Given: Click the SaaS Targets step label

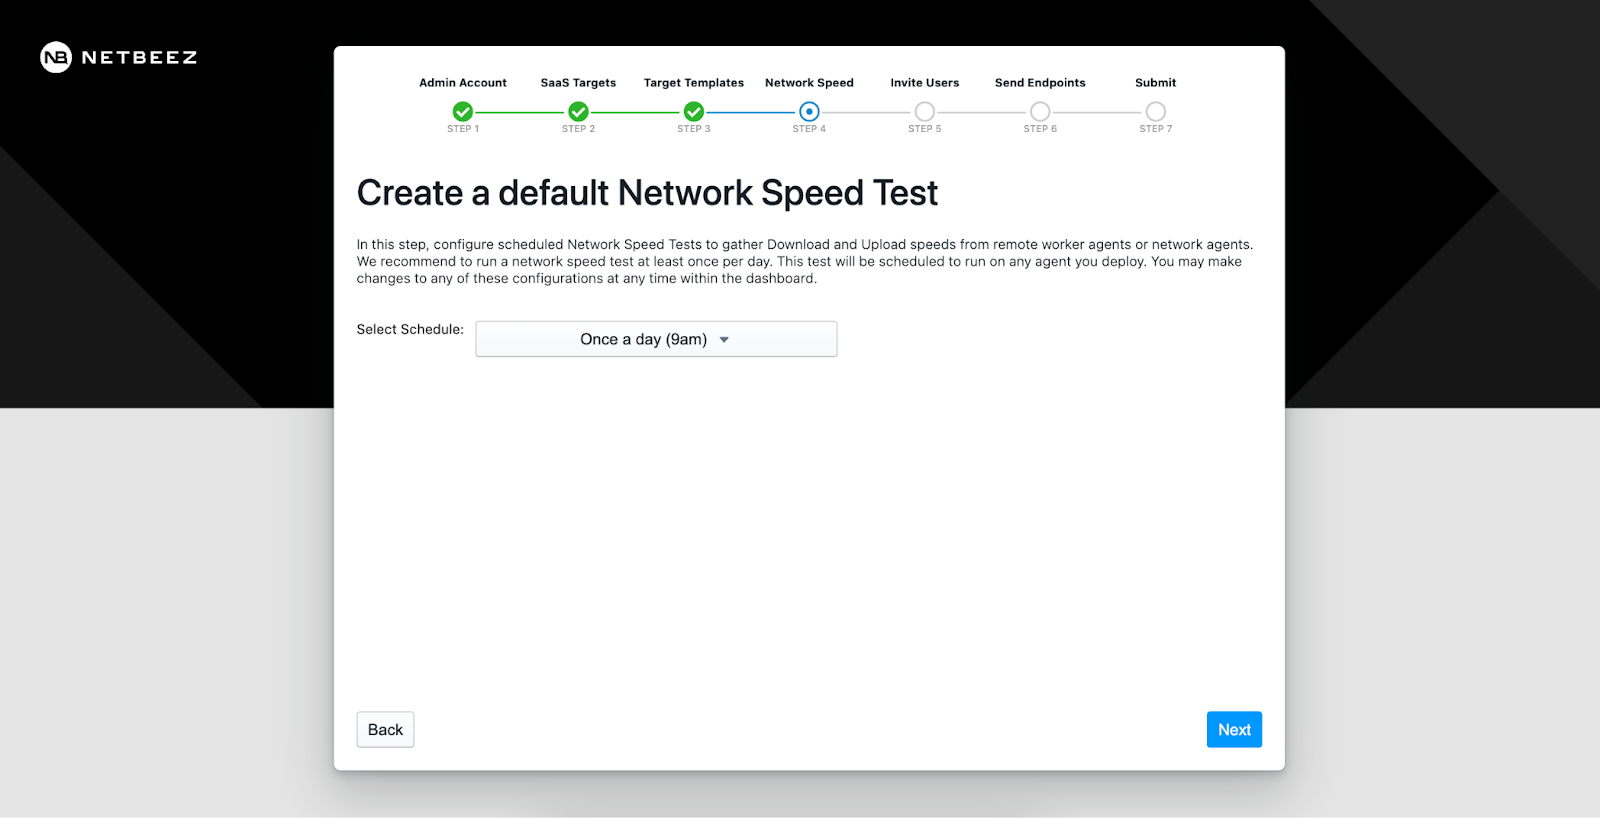Looking at the screenshot, I should [x=578, y=83].
